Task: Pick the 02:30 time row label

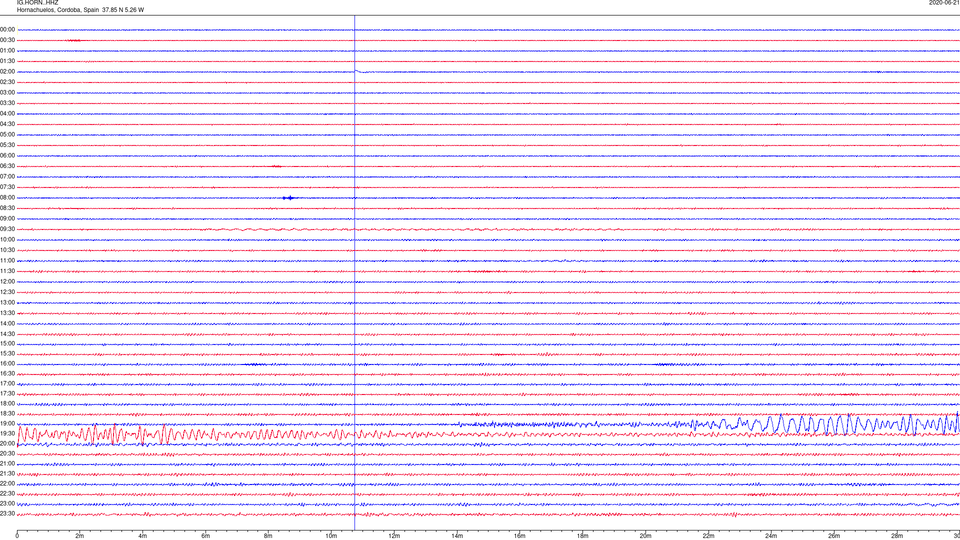Action: coord(7,82)
